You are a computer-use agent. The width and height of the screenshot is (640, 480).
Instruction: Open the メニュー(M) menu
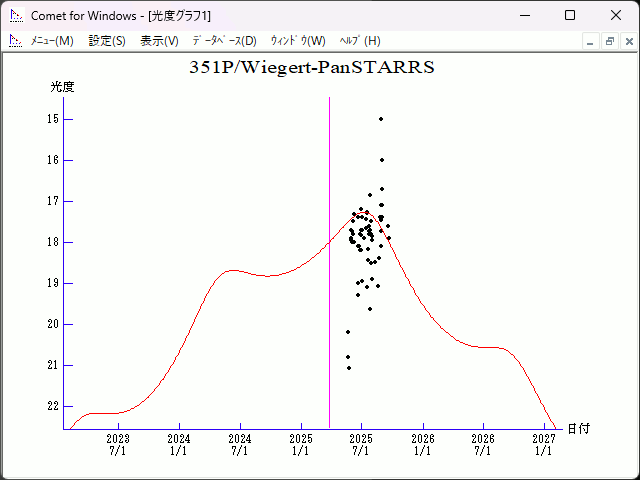point(52,41)
